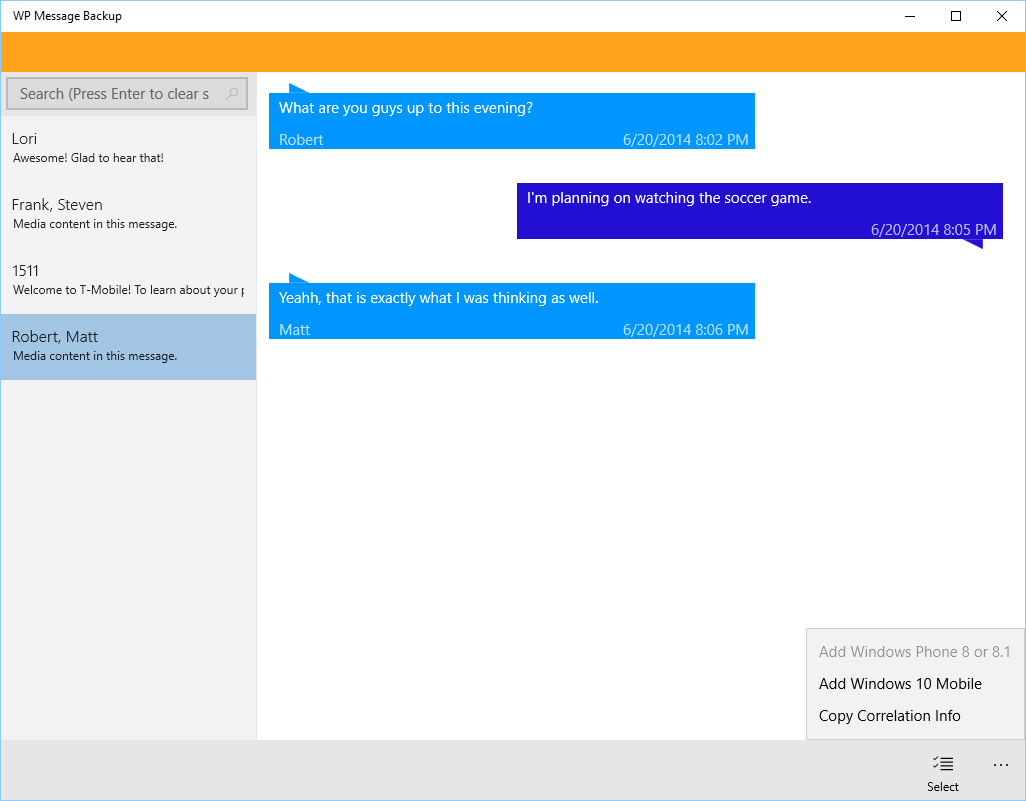Screen dimensions: 1026x801
Task: Click the search magnifier icon
Action: coord(231,93)
